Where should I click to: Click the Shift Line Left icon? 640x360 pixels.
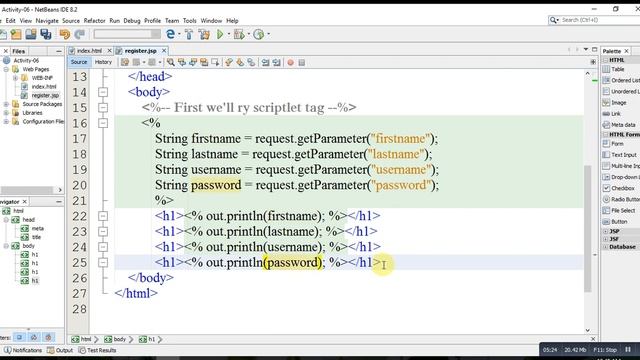click(x=265, y=62)
